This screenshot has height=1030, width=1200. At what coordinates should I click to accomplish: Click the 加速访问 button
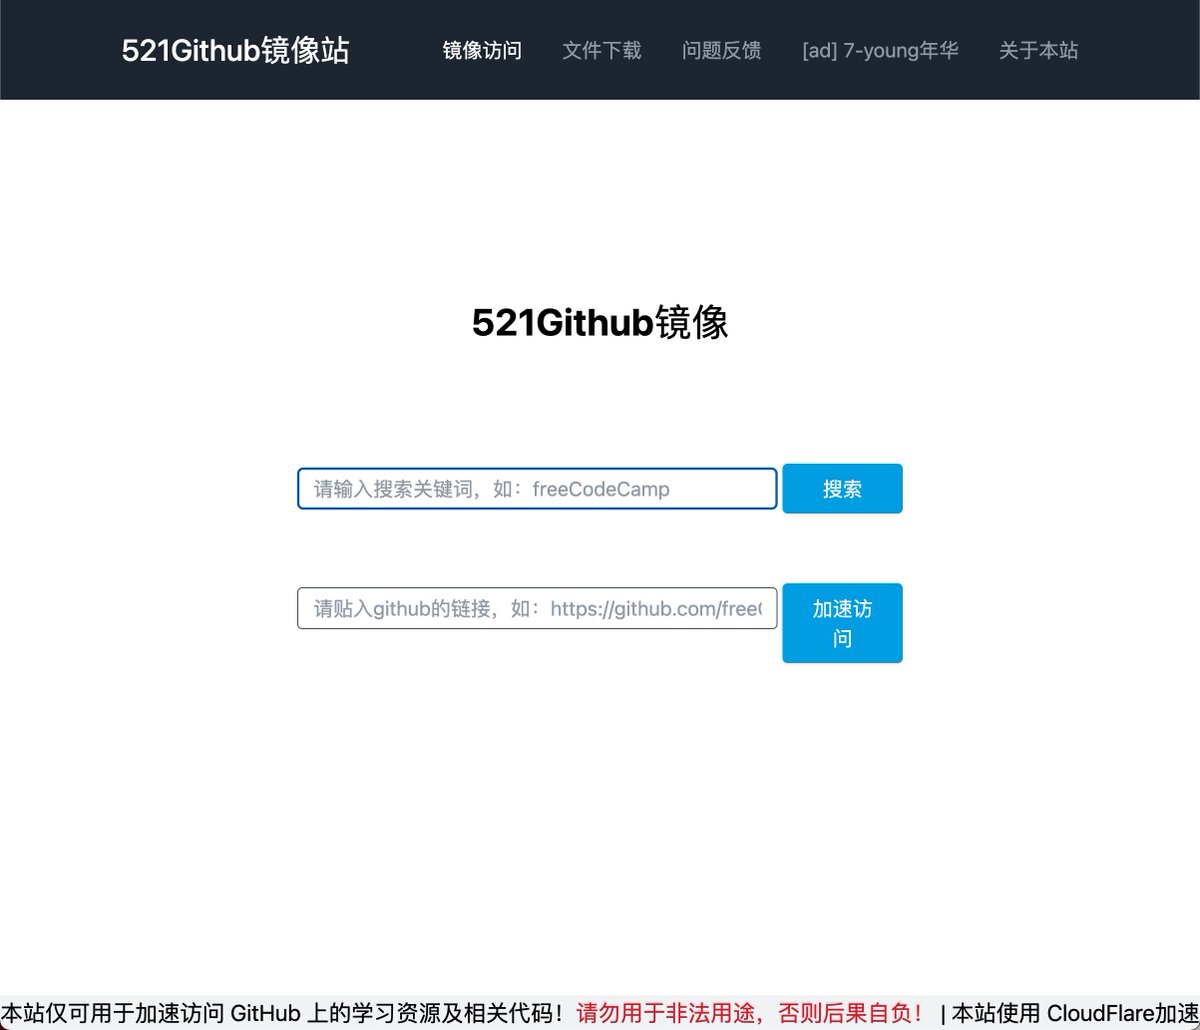tap(842, 623)
